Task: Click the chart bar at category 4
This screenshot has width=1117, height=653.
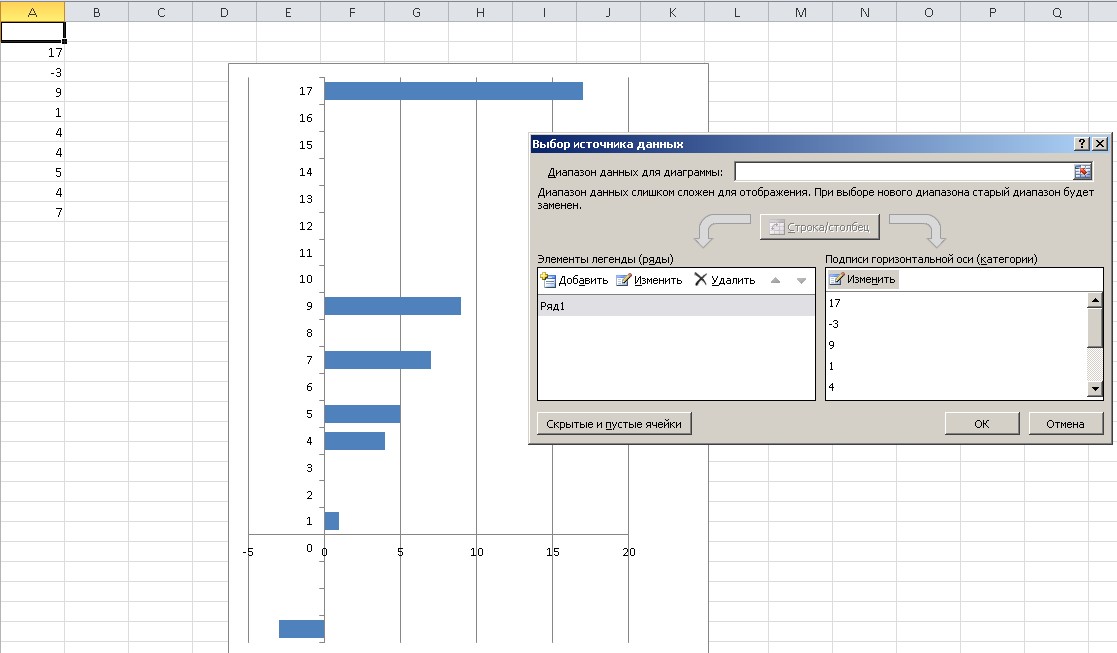Action: click(x=355, y=441)
